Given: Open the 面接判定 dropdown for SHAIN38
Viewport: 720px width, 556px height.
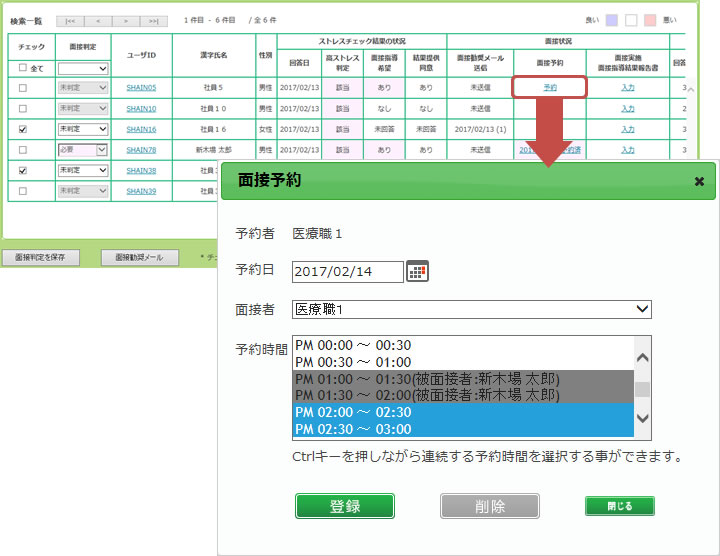Looking at the screenshot, I should point(83,170).
